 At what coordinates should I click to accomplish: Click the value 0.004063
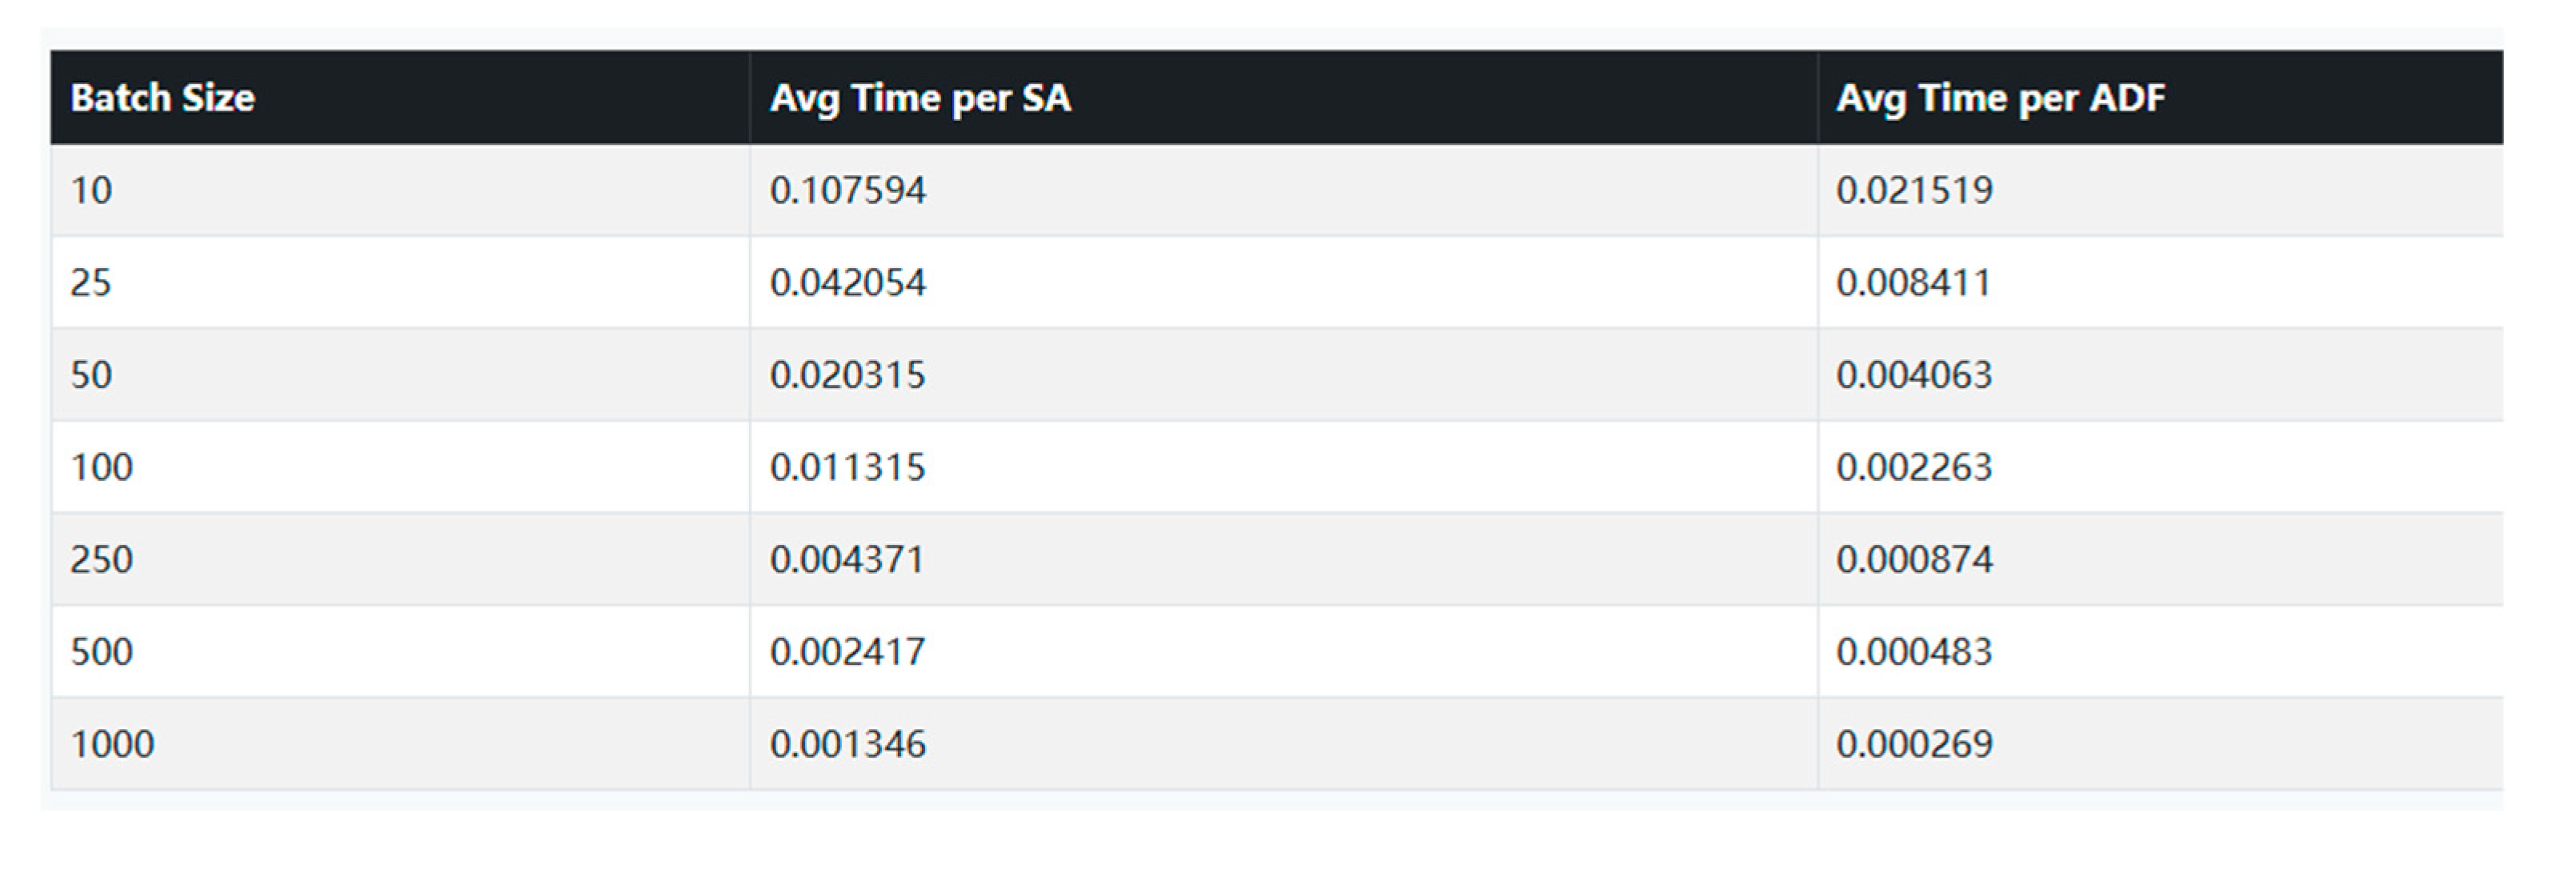(x=1914, y=375)
